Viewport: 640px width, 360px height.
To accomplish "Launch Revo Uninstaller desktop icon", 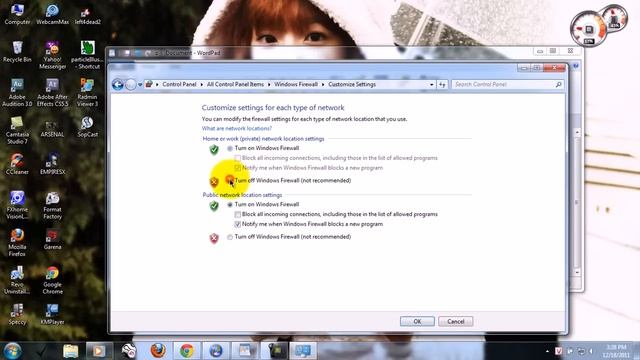I will (x=17, y=280).
